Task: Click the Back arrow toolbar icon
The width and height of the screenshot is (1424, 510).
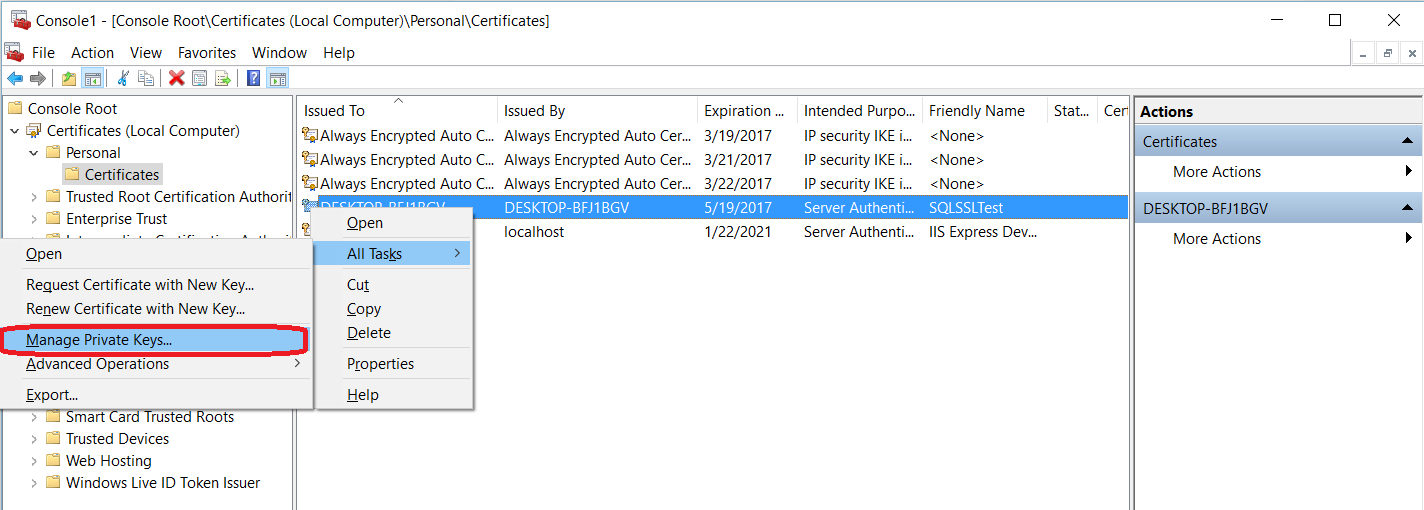Action: 15,79
